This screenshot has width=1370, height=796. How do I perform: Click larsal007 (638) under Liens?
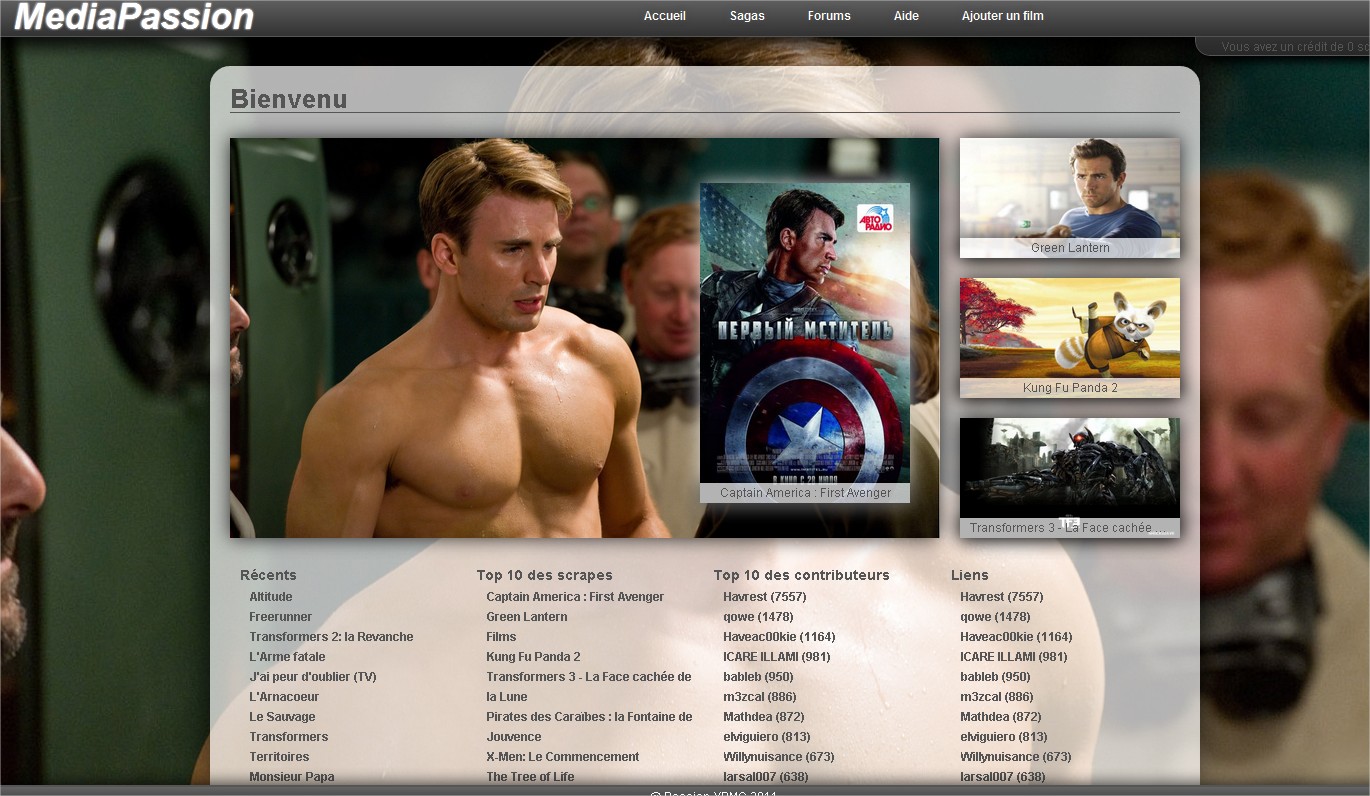[1003, 777]
